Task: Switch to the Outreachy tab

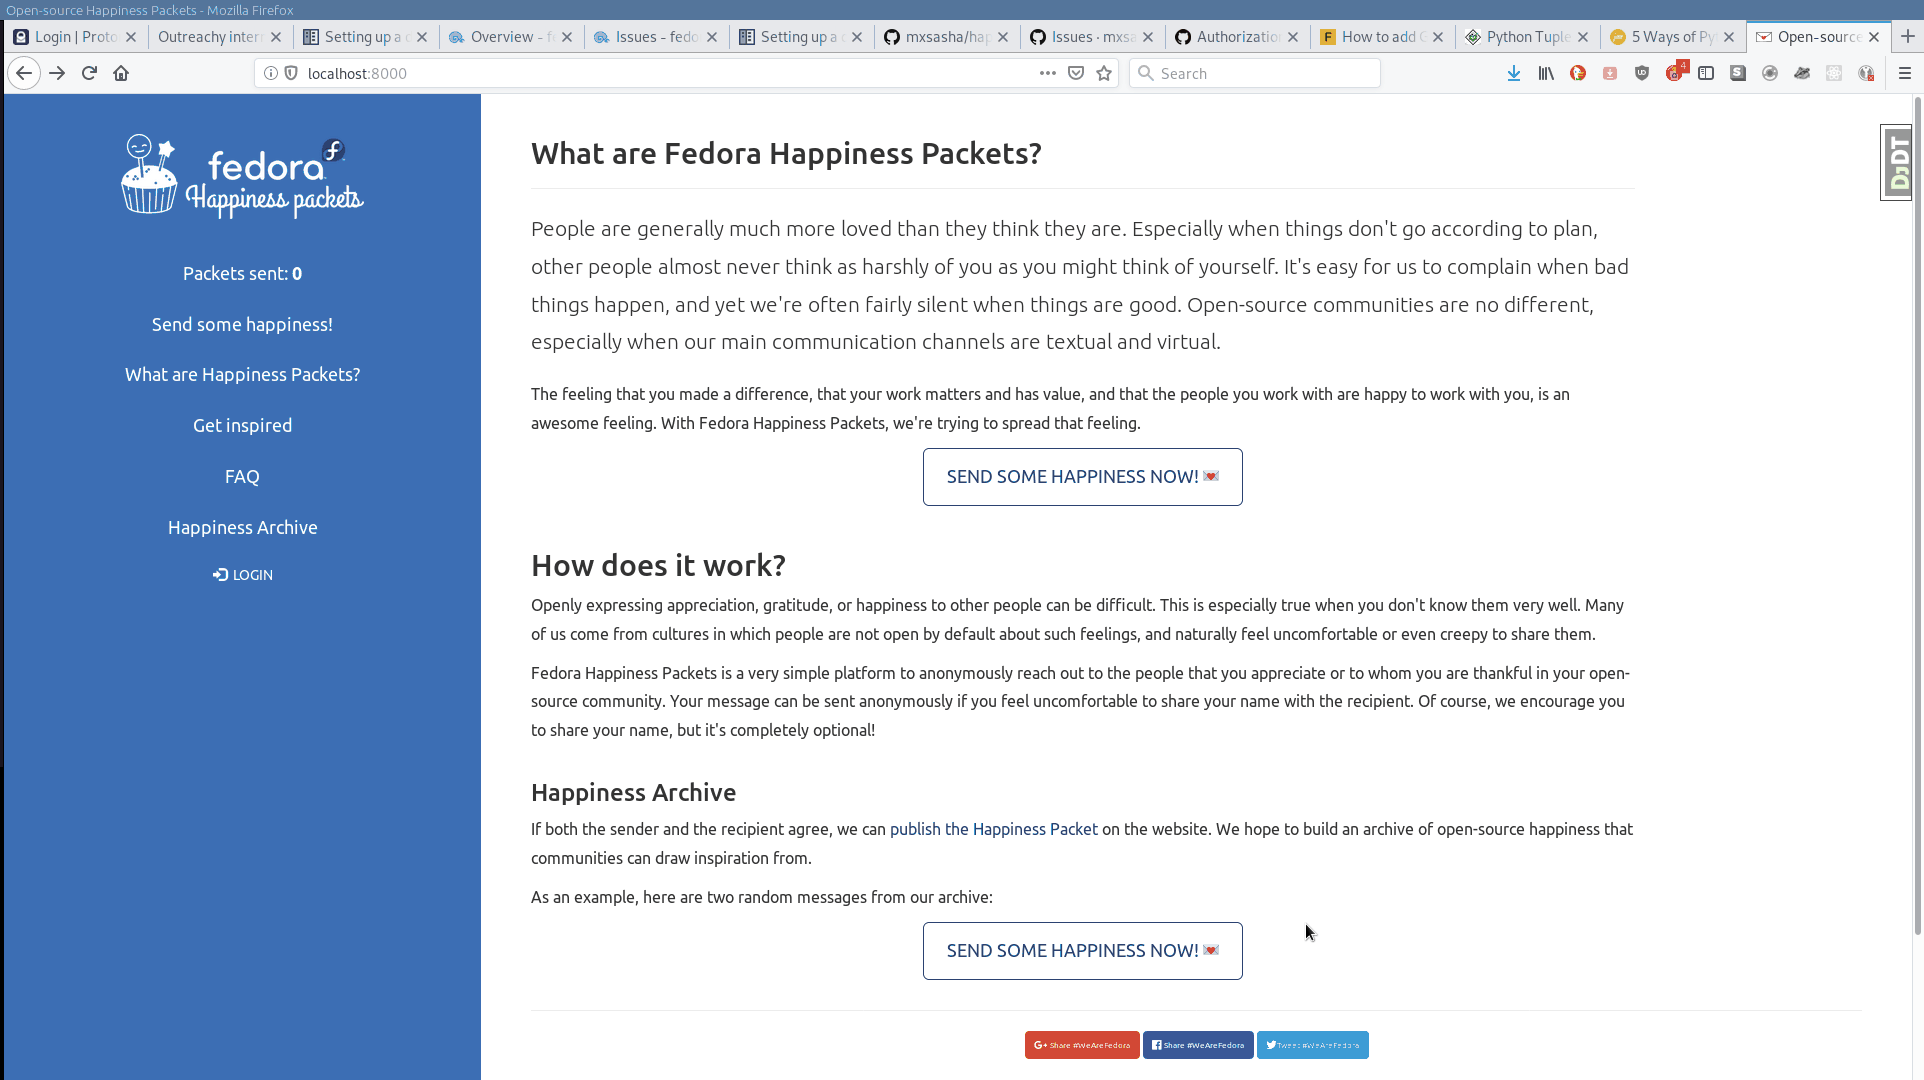Action: 220,37
